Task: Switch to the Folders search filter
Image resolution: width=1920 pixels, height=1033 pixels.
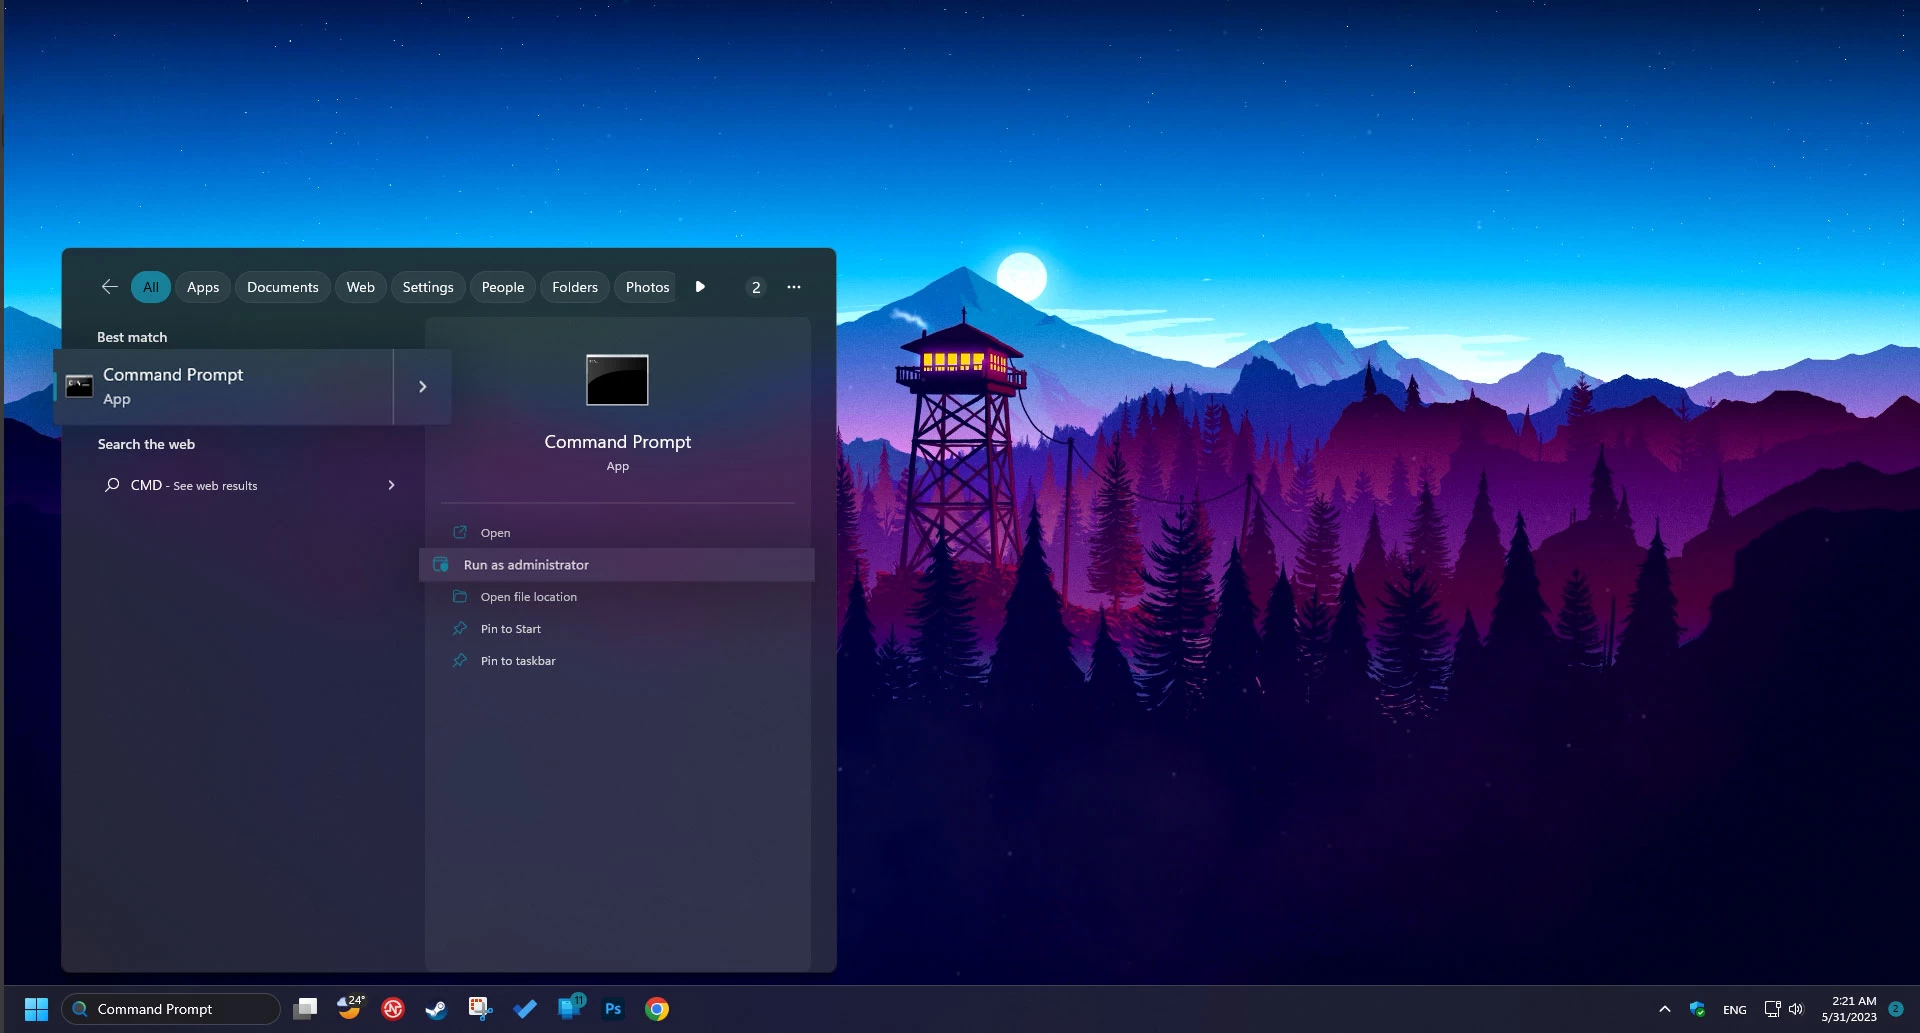Action: pyautogui.click(x=575, y=287)
